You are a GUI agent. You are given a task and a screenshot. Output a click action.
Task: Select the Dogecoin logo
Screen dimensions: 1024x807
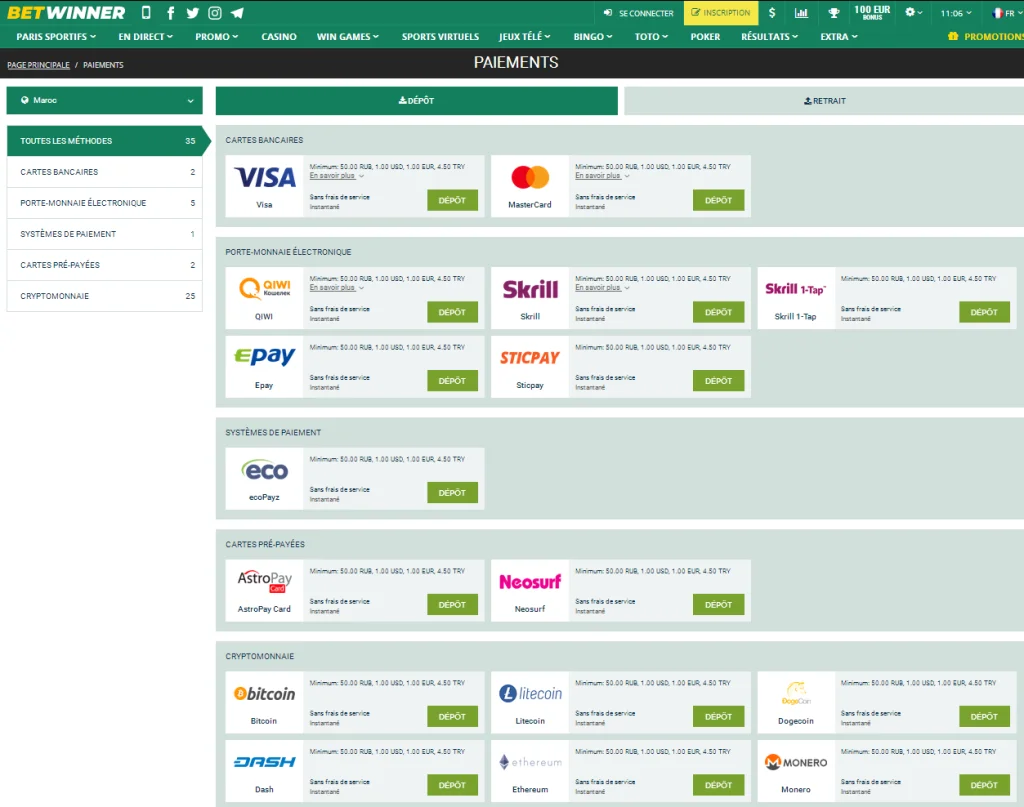click(796, 693)
